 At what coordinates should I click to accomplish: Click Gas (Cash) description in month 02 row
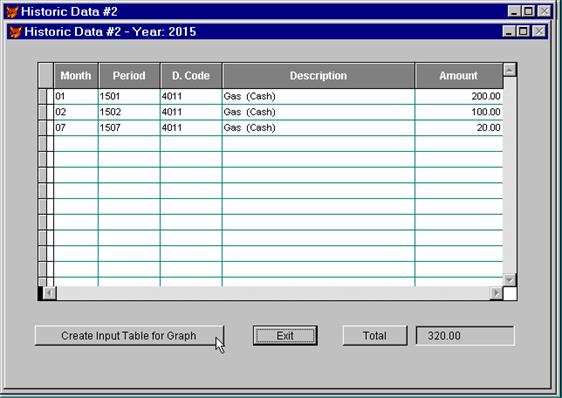[318, 112]
